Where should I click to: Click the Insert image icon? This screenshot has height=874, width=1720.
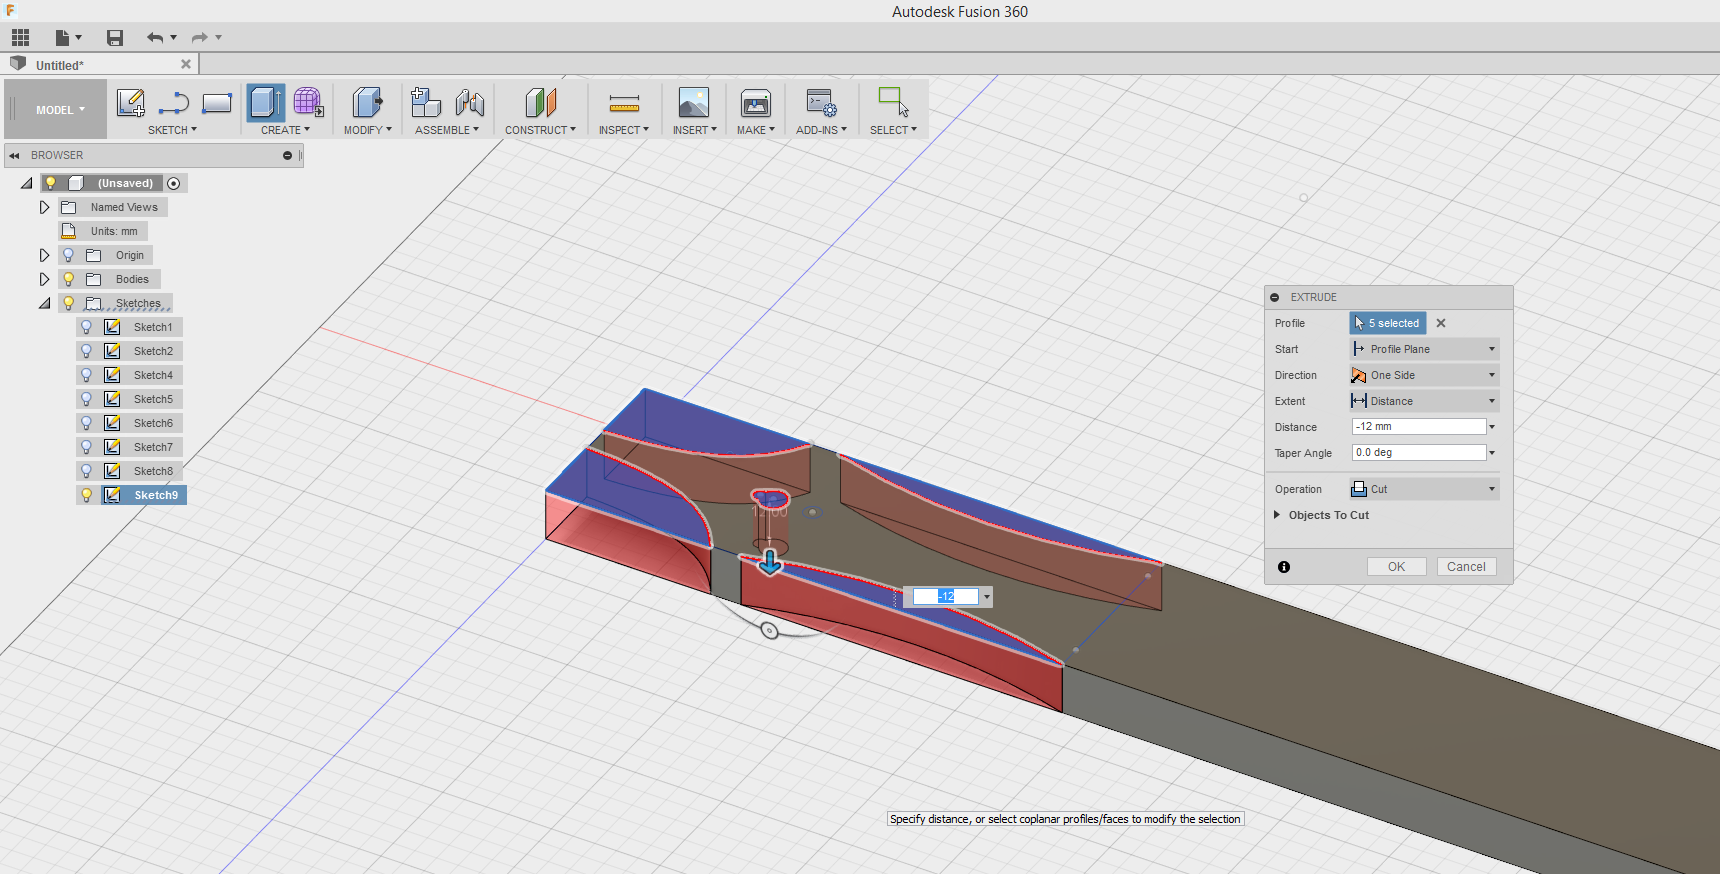tap(694, 102)
